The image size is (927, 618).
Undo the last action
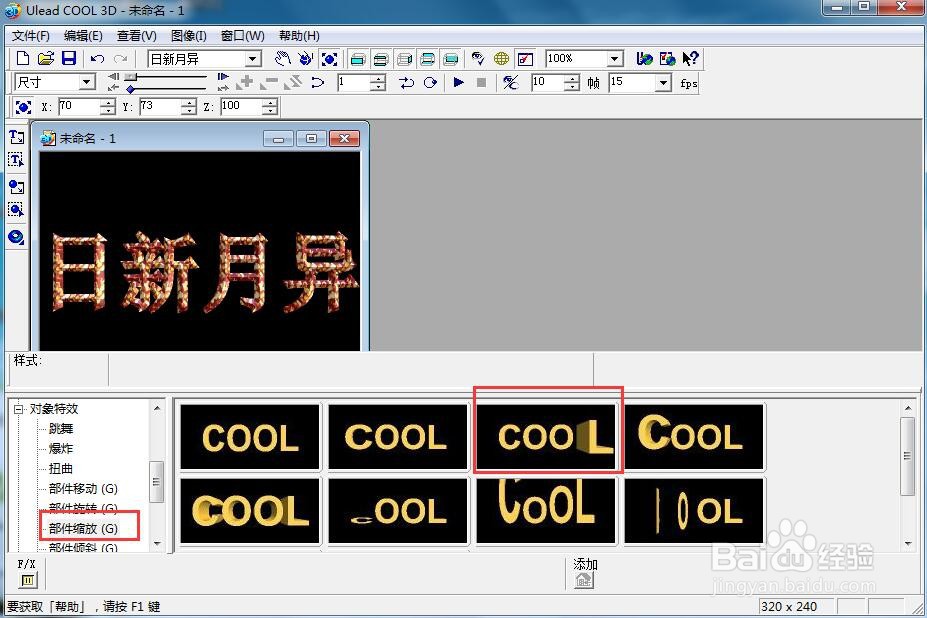click(98, 59)
